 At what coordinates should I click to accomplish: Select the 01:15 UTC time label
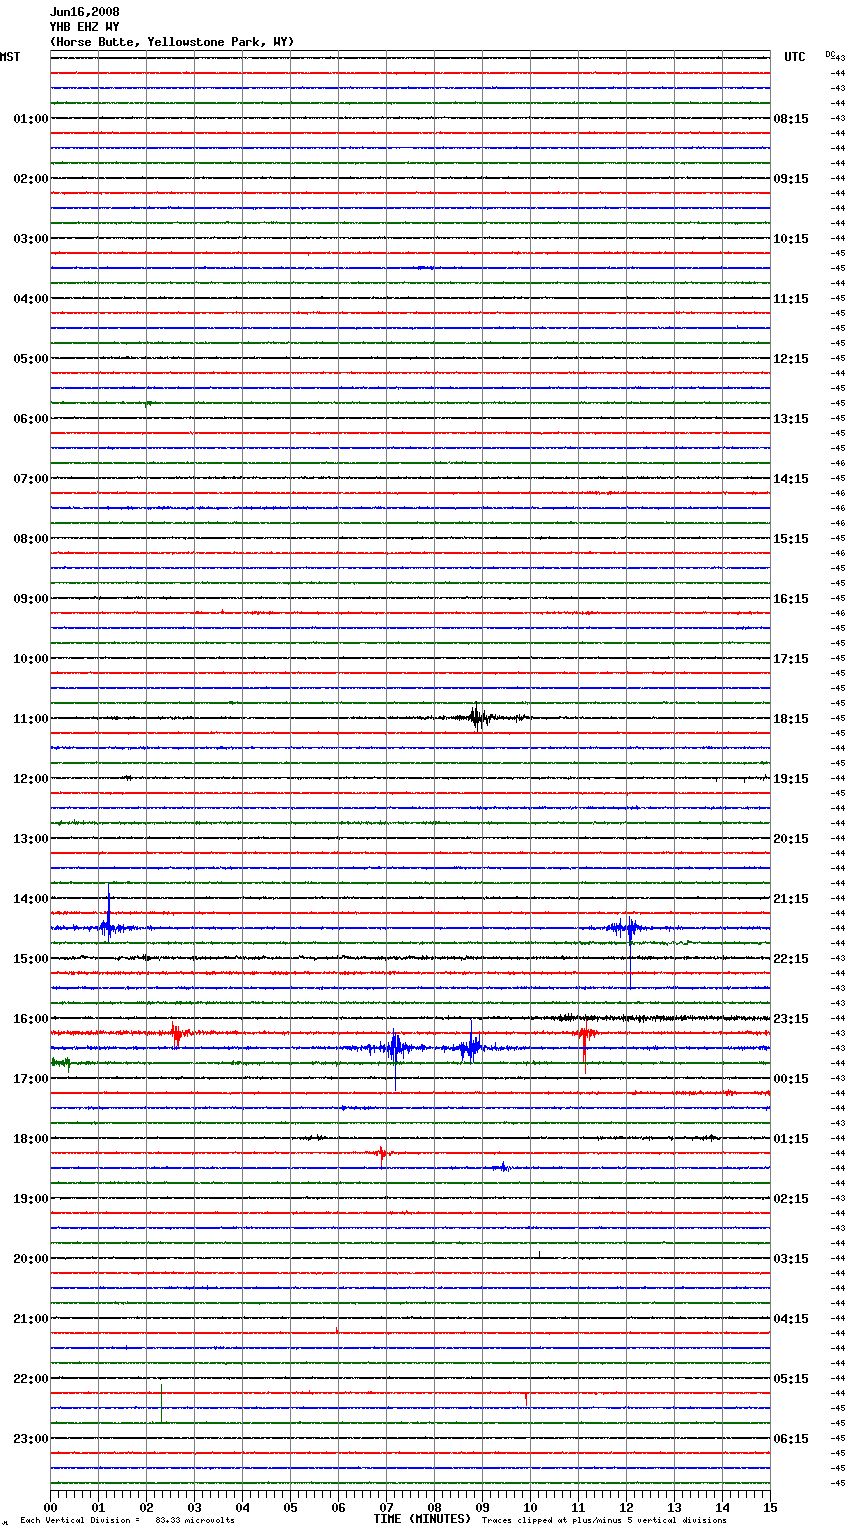pos(791,1139)
